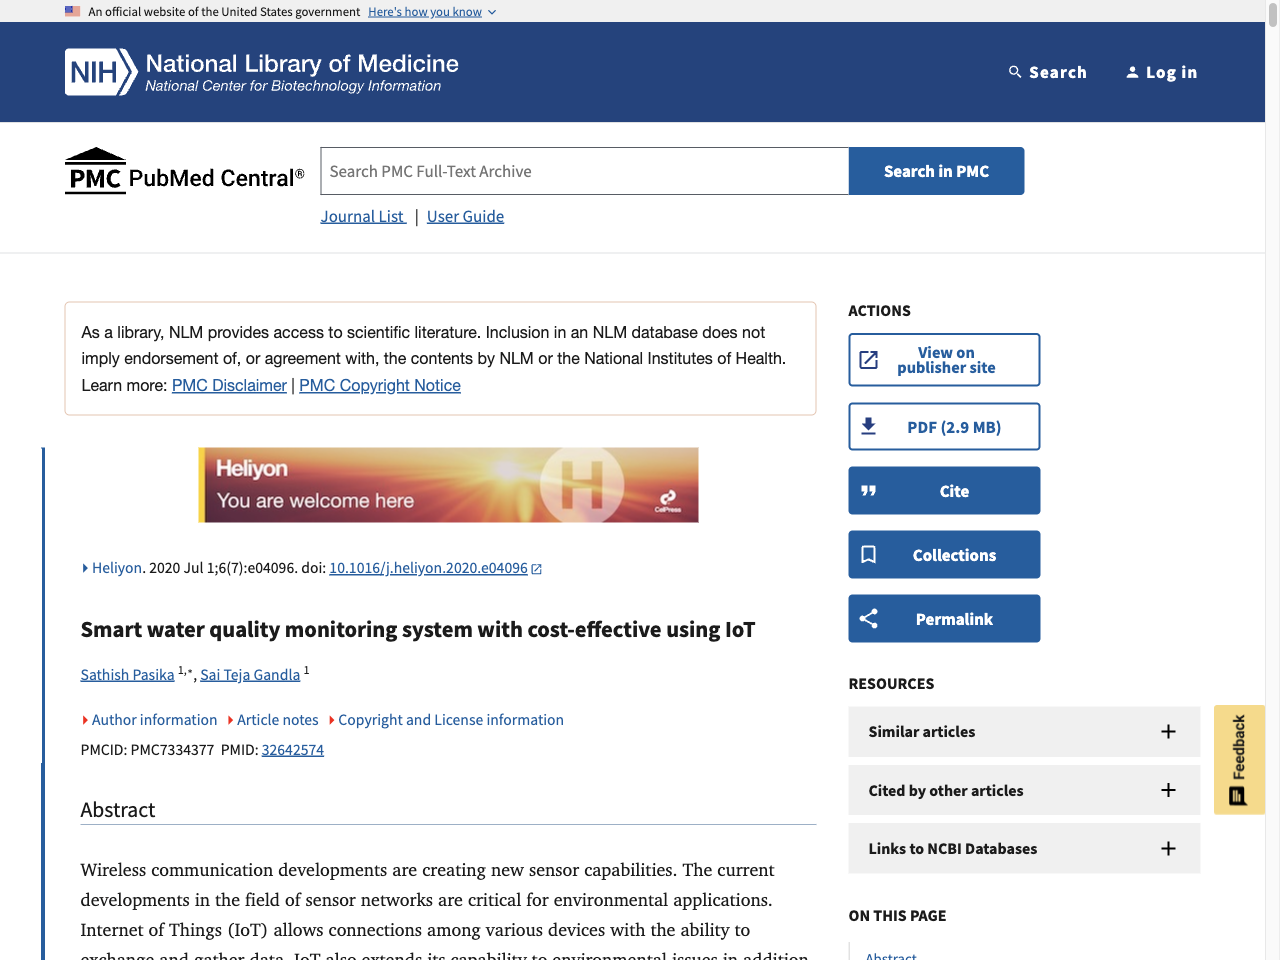This screenshot has width=1280, height=960.
Task: Expand Similar articles with the plus icon
Action: click(x=1168, y=731)
